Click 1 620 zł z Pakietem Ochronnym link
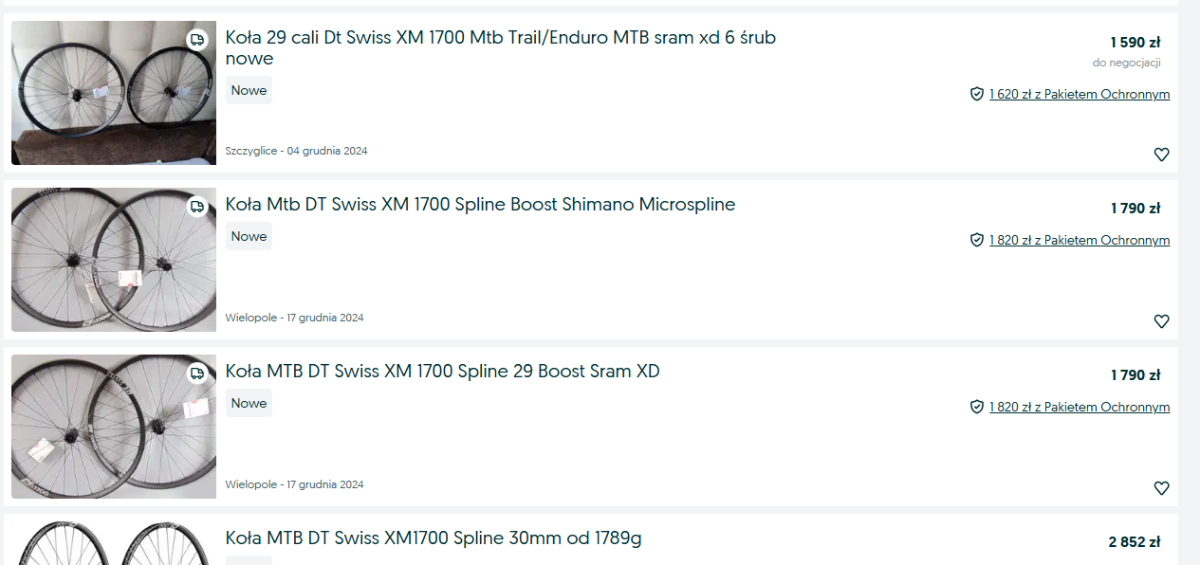The height and width of the screenshot is (565, 1200). coord(1079,94)
